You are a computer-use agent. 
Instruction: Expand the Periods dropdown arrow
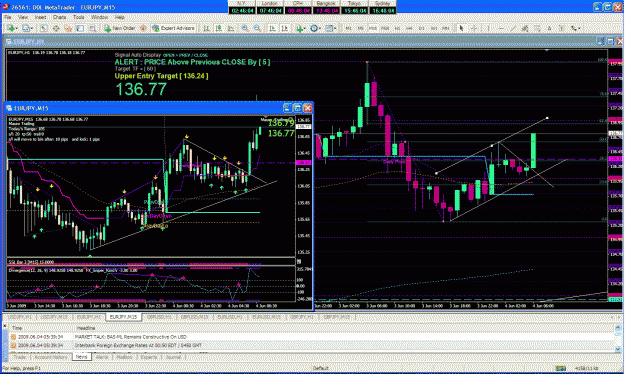click(320, 28)
